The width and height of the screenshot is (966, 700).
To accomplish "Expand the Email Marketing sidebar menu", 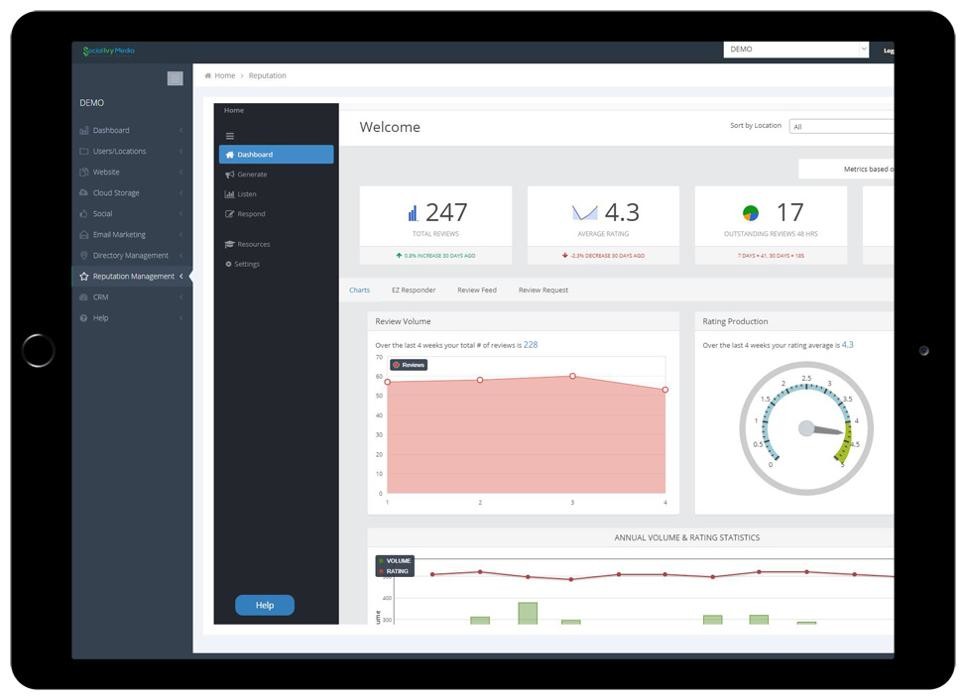I will (x=119, y=235).
